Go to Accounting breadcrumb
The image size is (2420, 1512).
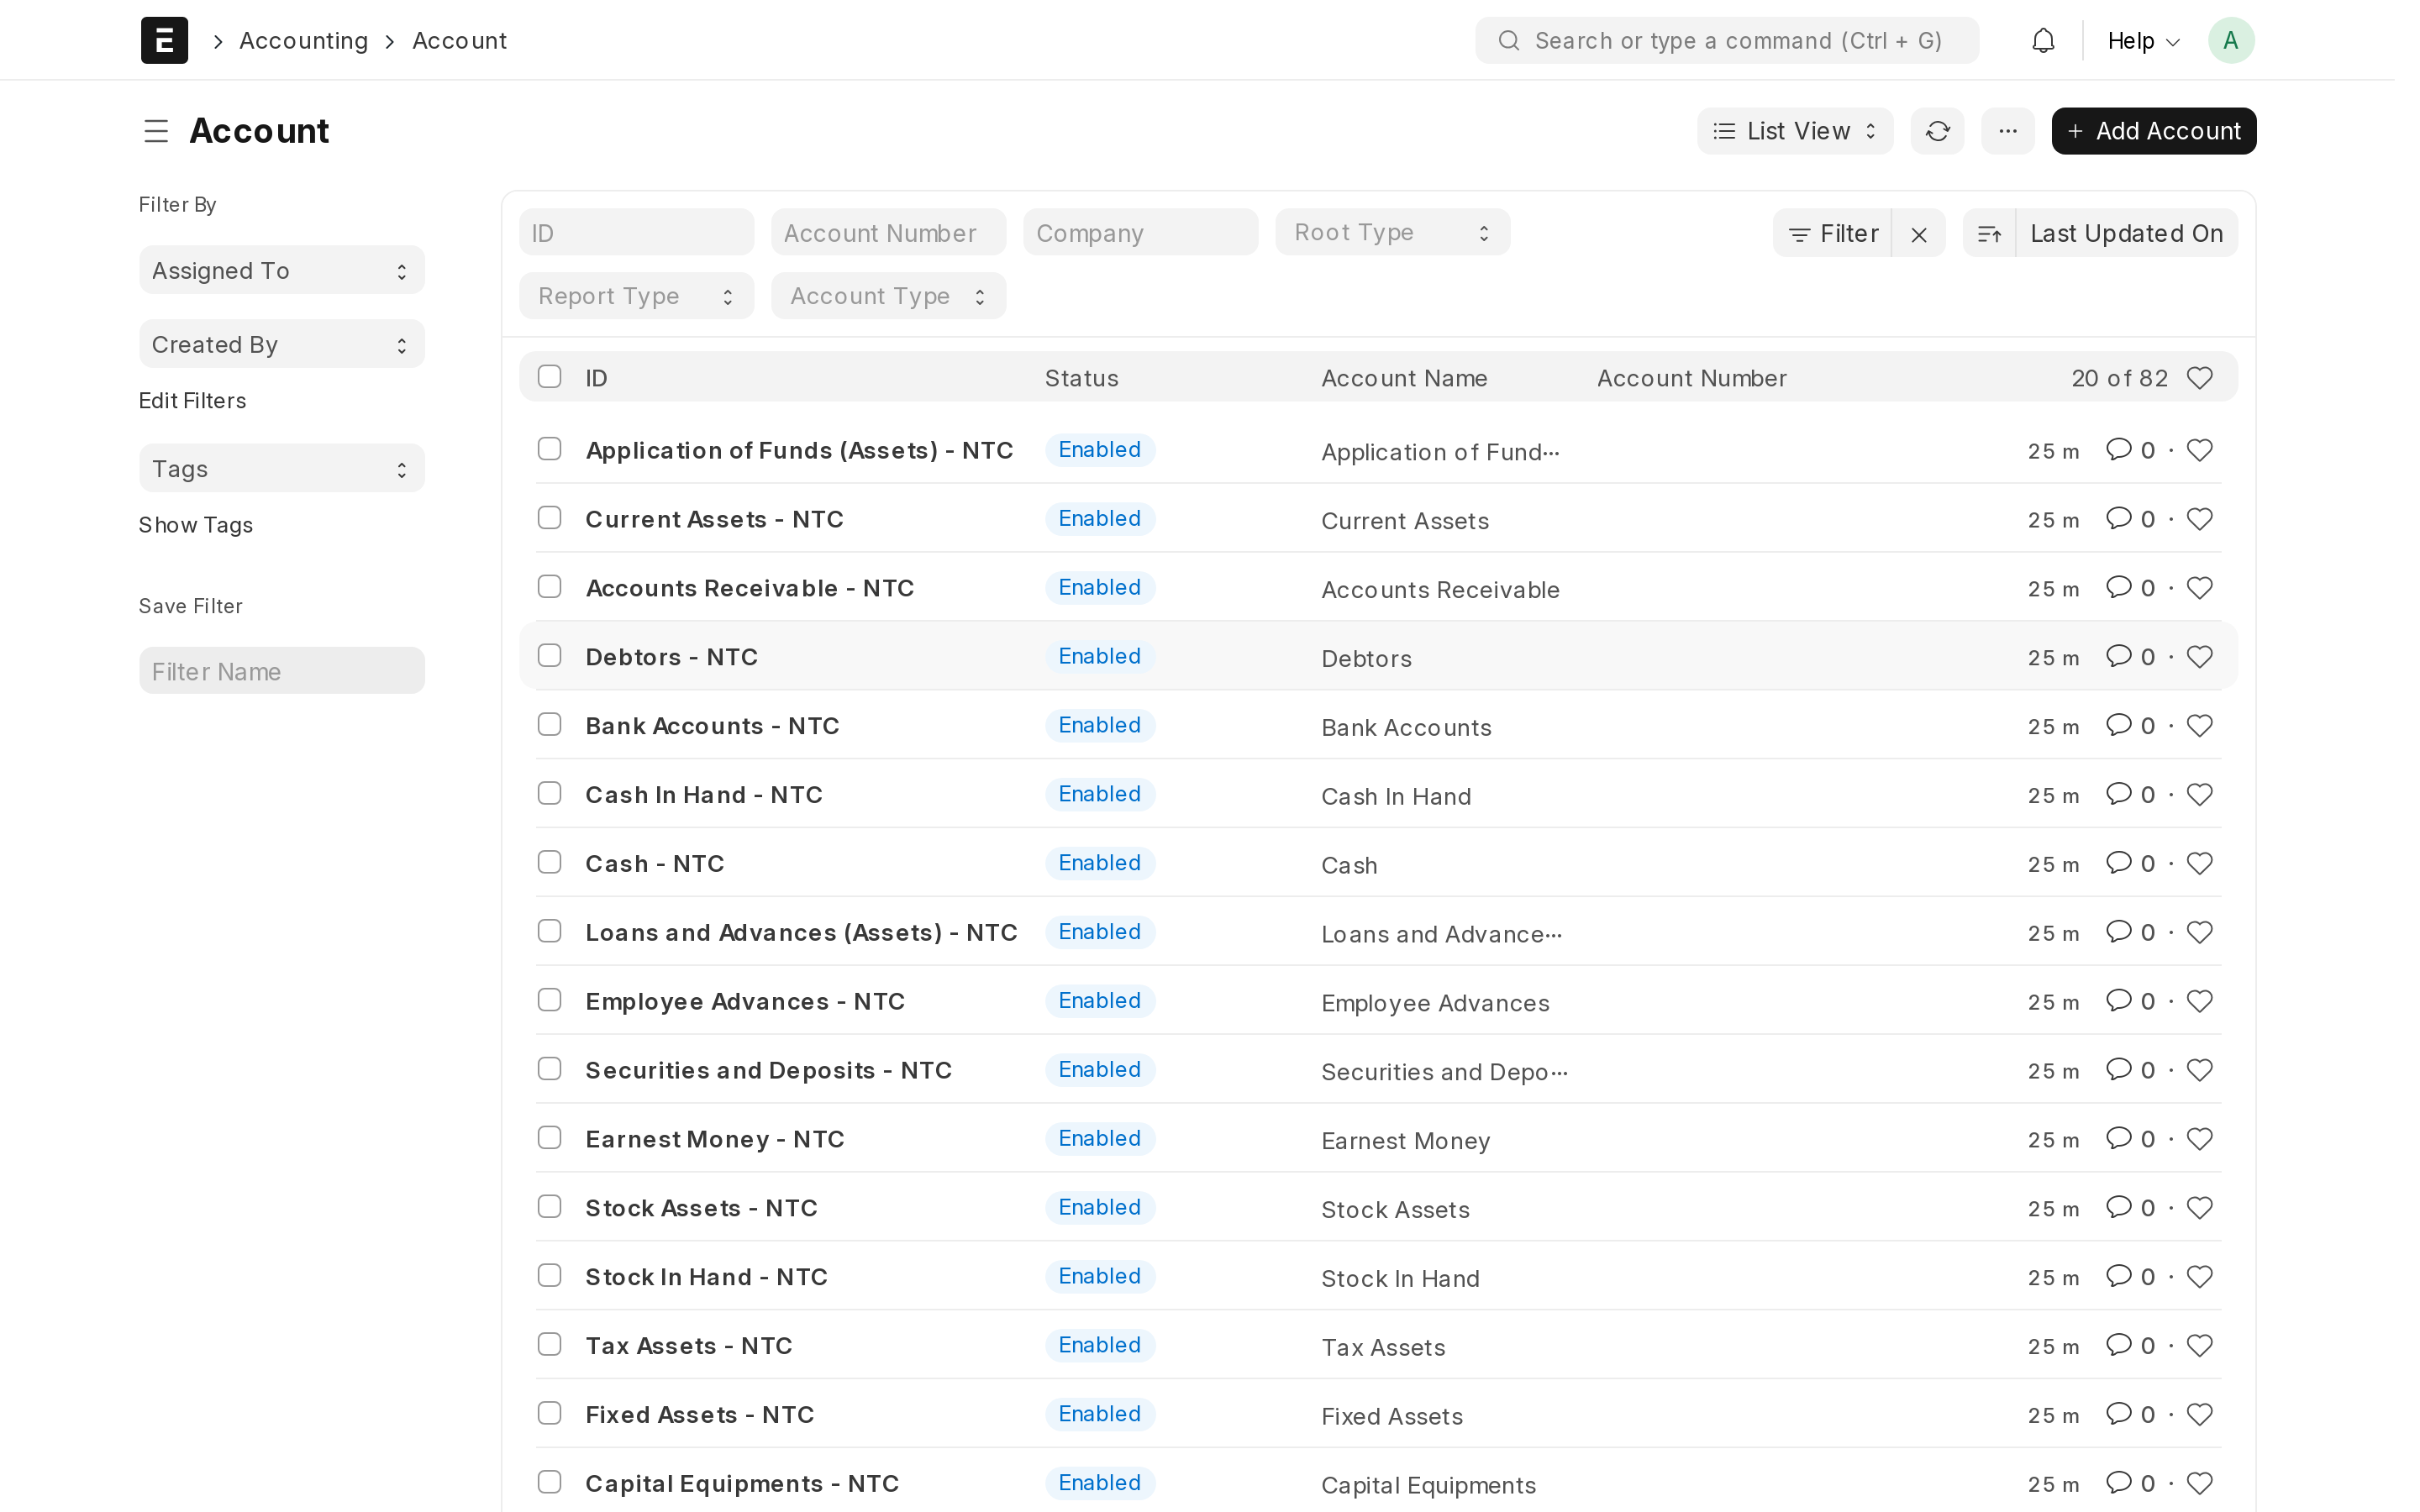coord(303,41)
